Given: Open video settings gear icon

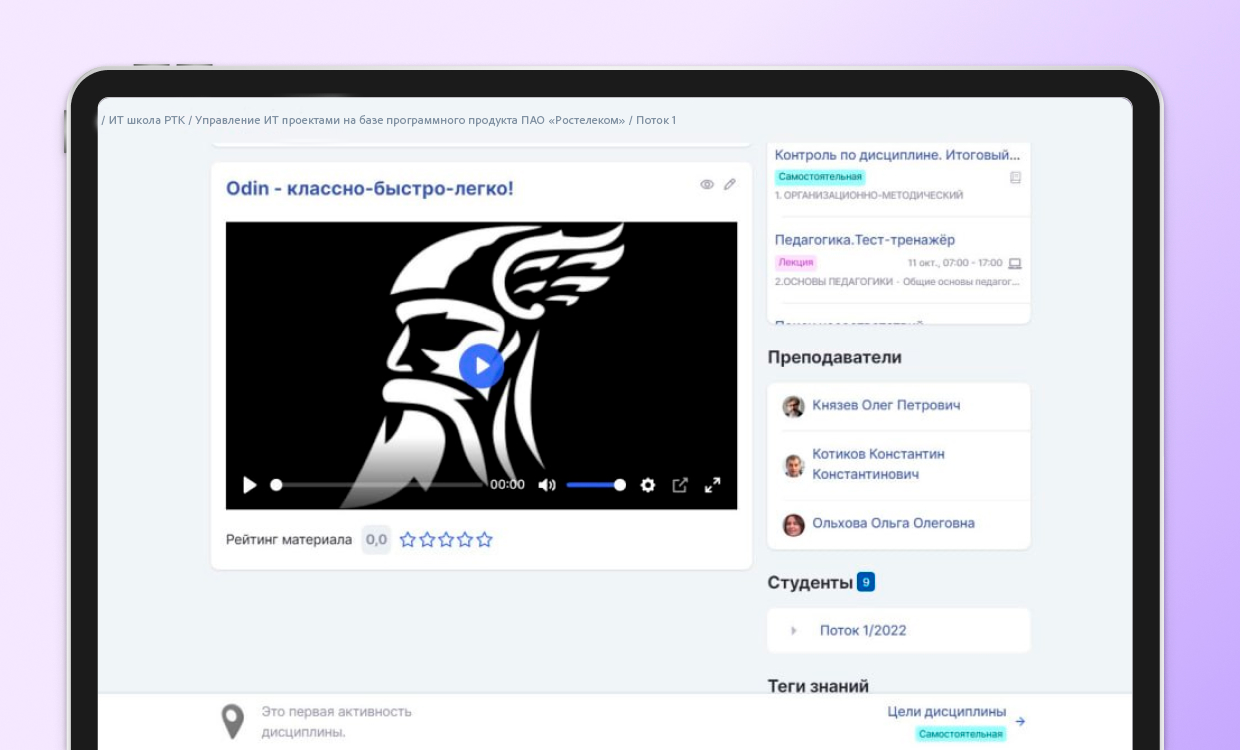Looking at the screenshot, I should click(x=648, y=485).
